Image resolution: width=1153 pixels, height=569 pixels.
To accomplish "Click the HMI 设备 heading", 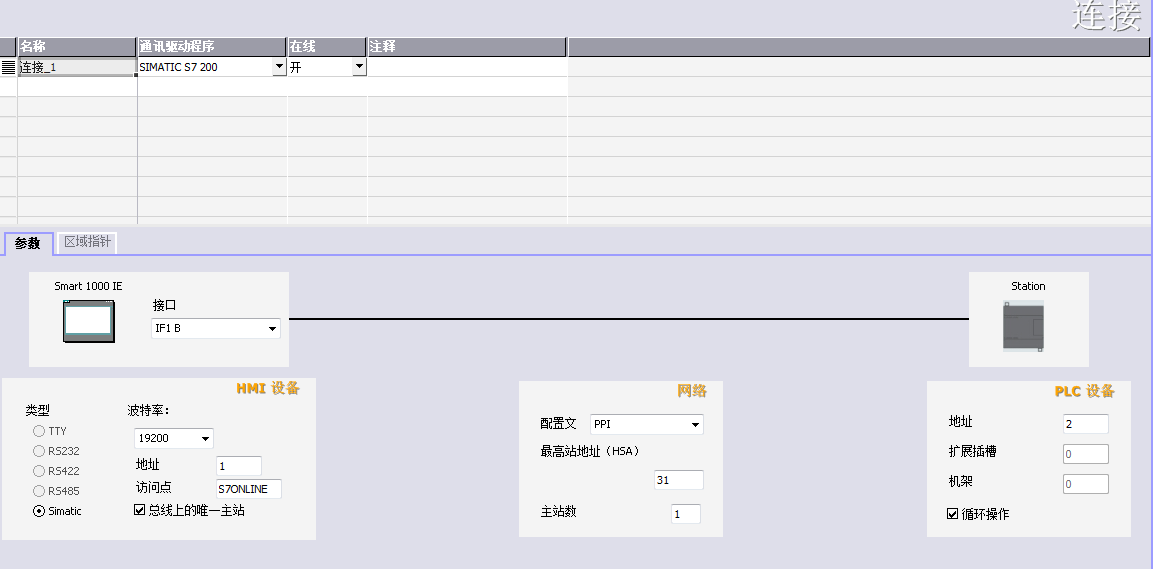I will 268,388.
